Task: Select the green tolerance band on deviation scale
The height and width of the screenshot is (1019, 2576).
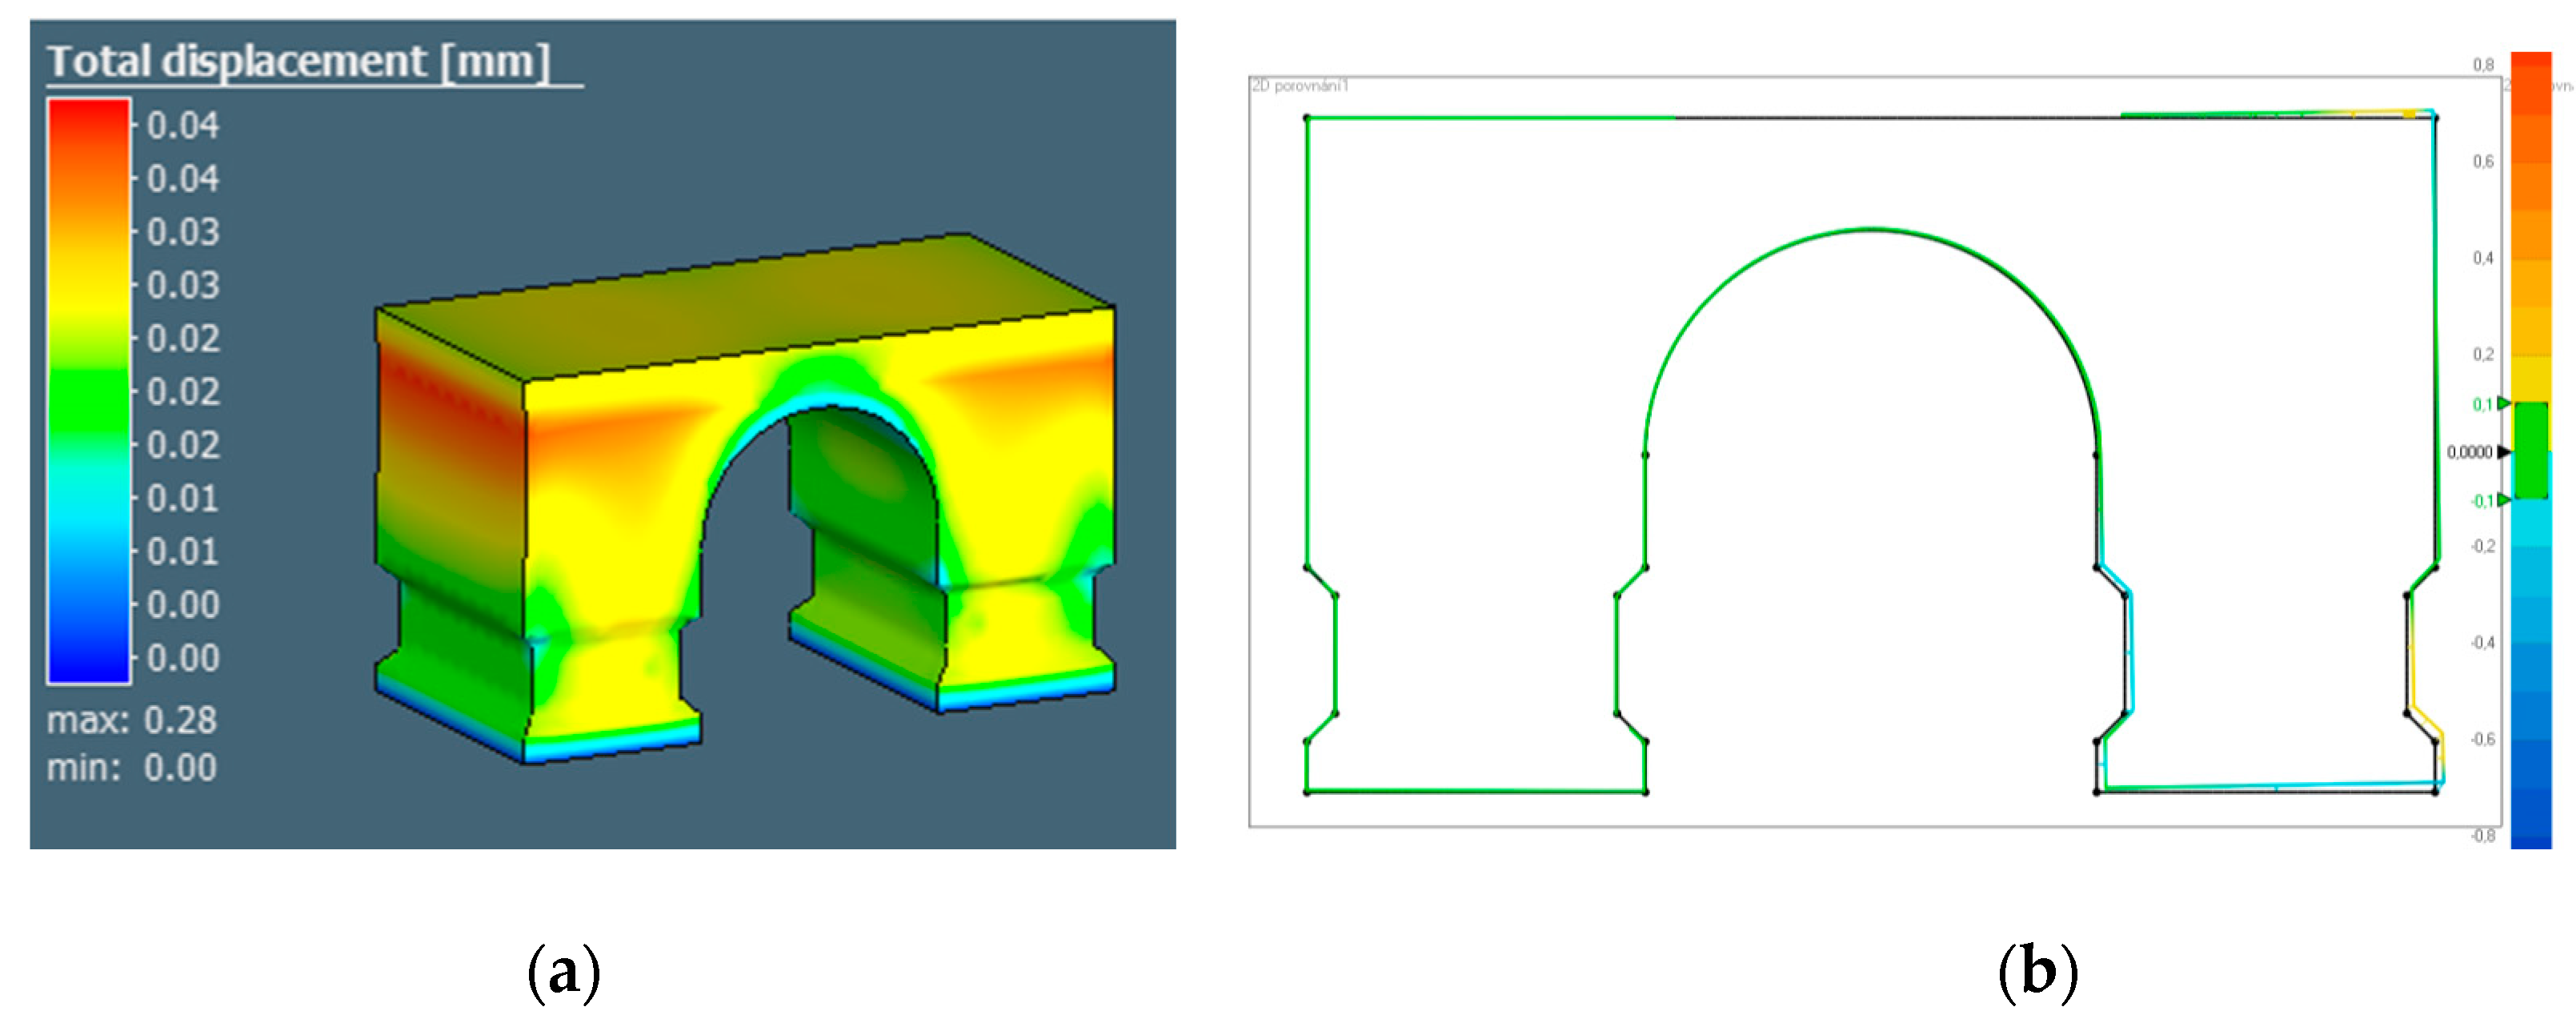Action: pos(2530,450)
